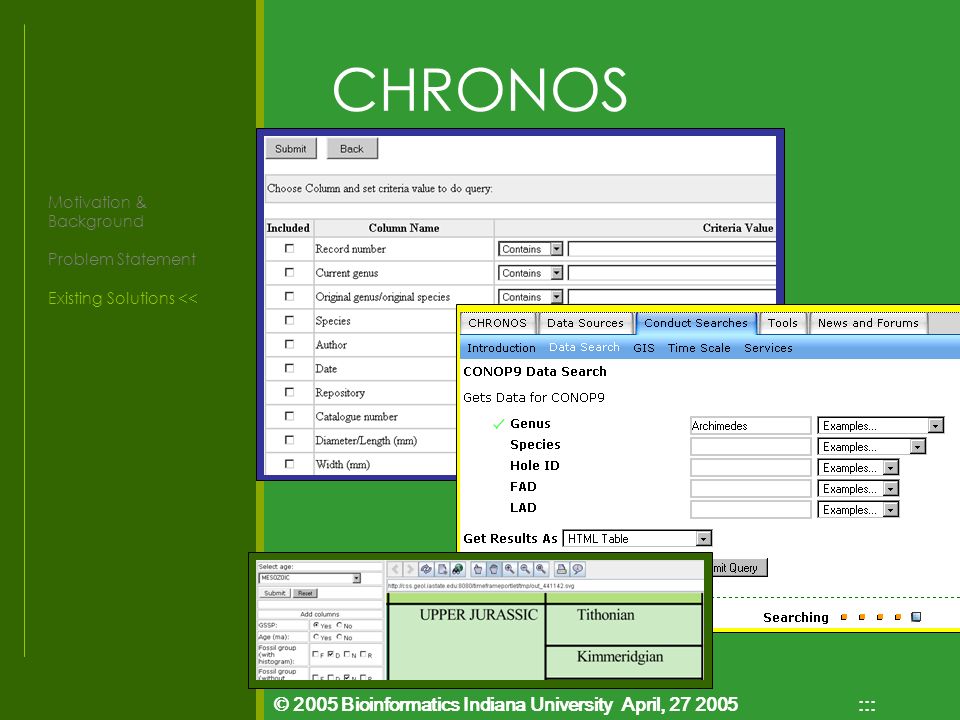Select the Age (ma) Yes radio button
Viewport: 960px width, 720px height.
pos(316,637)
